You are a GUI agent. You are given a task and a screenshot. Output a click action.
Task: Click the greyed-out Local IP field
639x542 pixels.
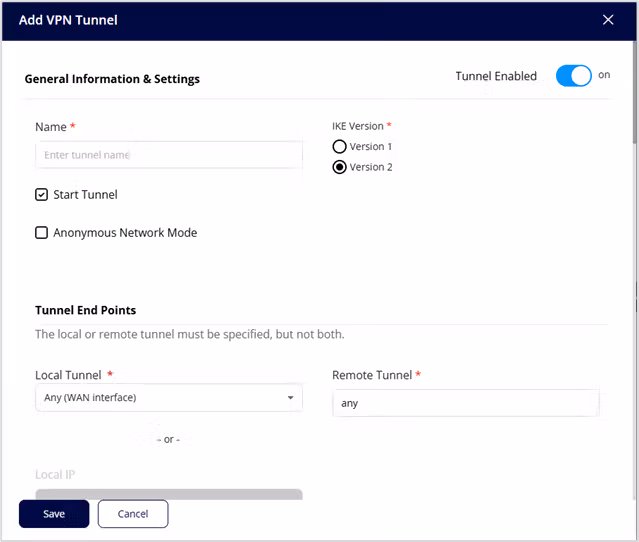tap(168, 494)
